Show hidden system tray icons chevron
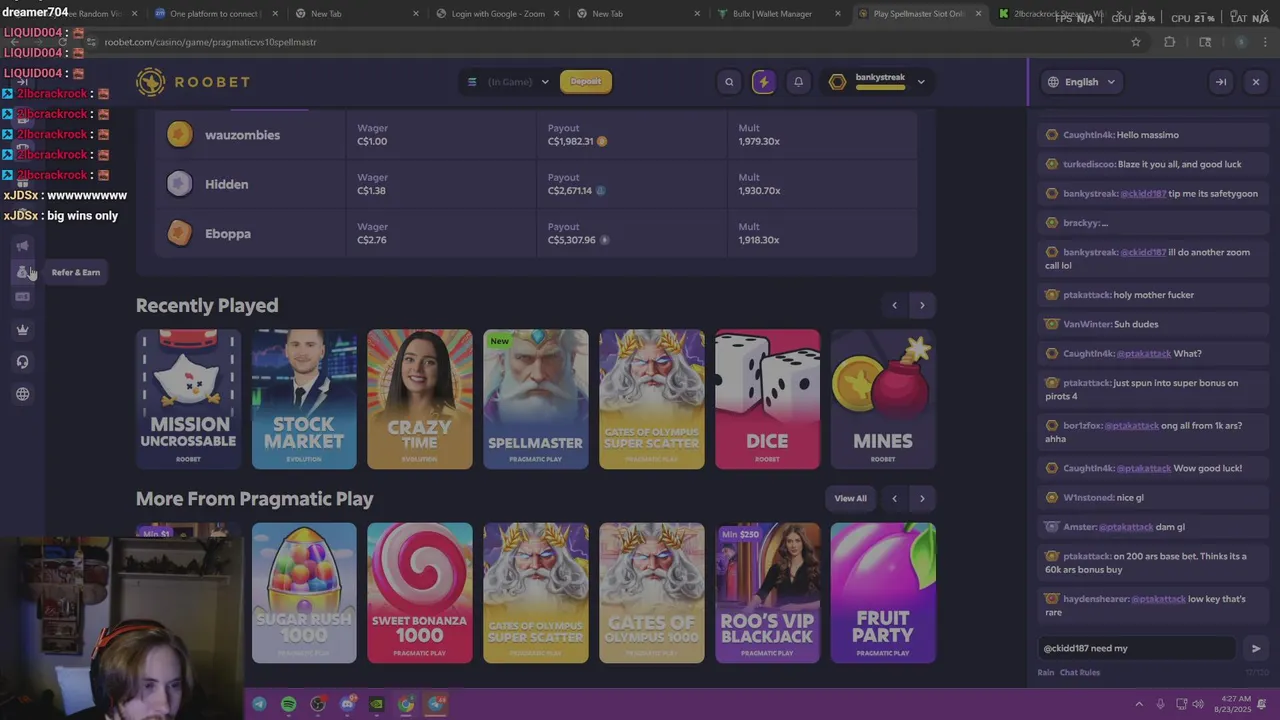1280x720 pixels. click(x=1139, y=704)
